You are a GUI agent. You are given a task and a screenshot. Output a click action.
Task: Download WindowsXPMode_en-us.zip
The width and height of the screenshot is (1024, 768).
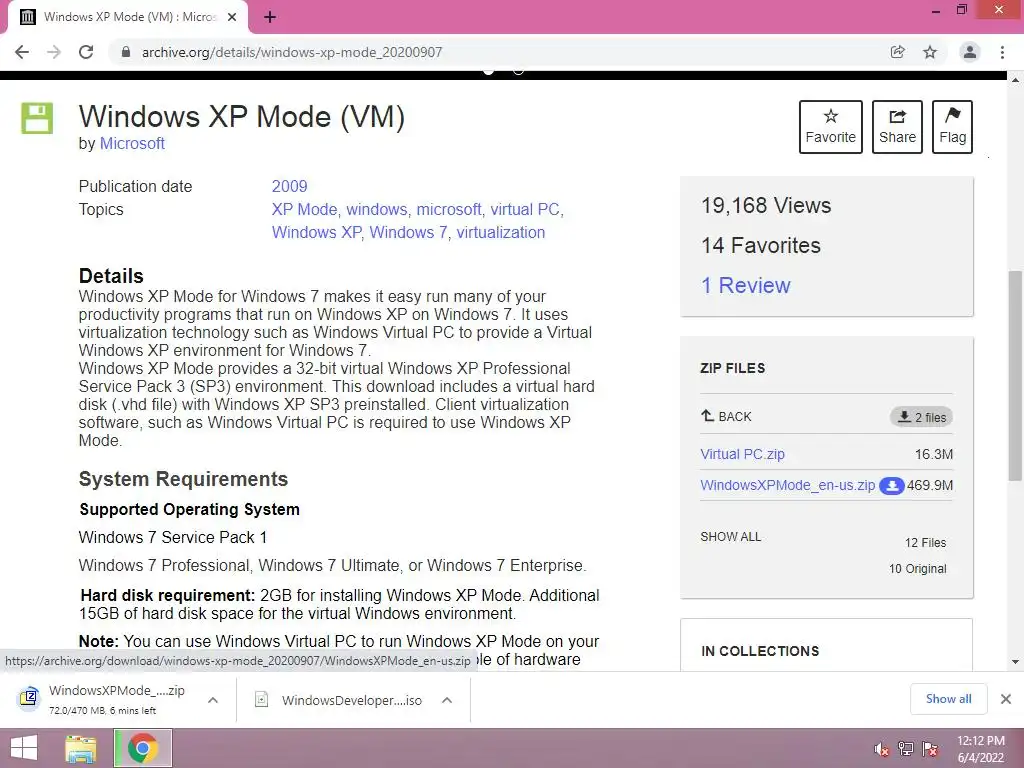pos(788,485)
